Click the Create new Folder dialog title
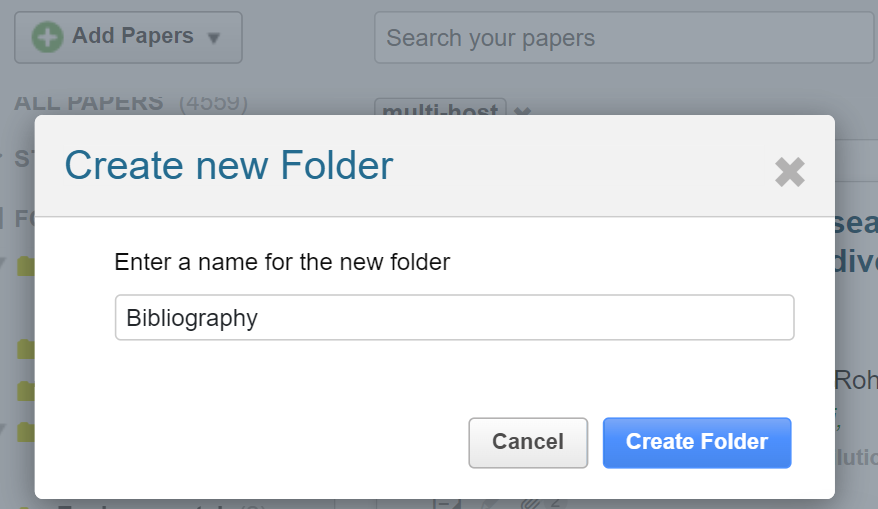The height and width of the screenshot is (509, 878). point(229,165)
